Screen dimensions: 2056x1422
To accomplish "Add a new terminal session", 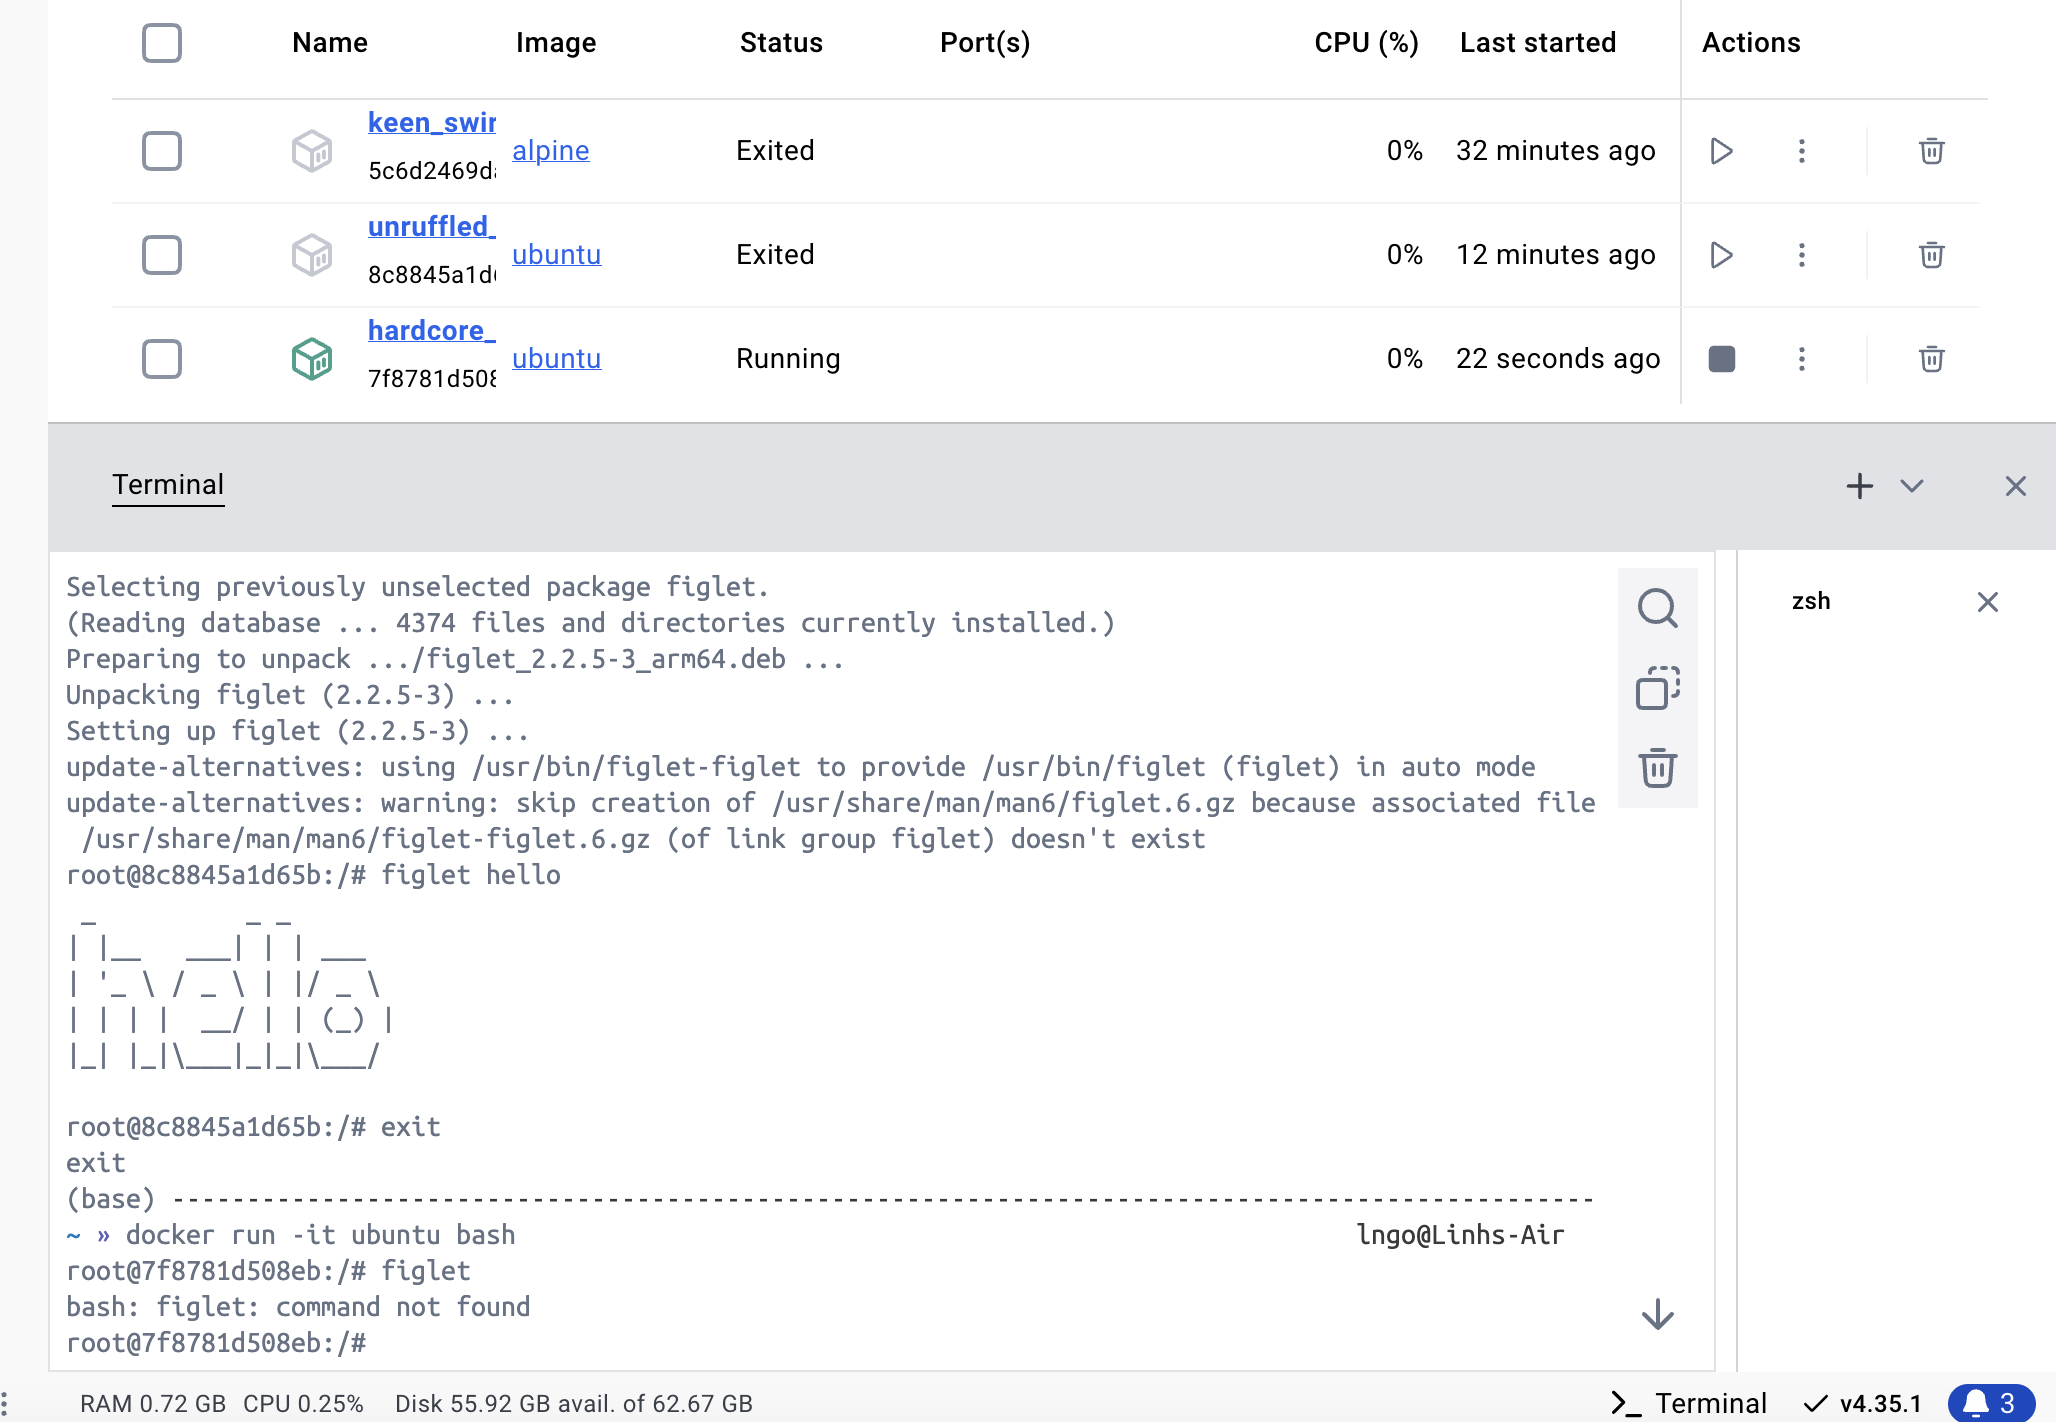I will pyautogui.click(x=1859, y=486).
